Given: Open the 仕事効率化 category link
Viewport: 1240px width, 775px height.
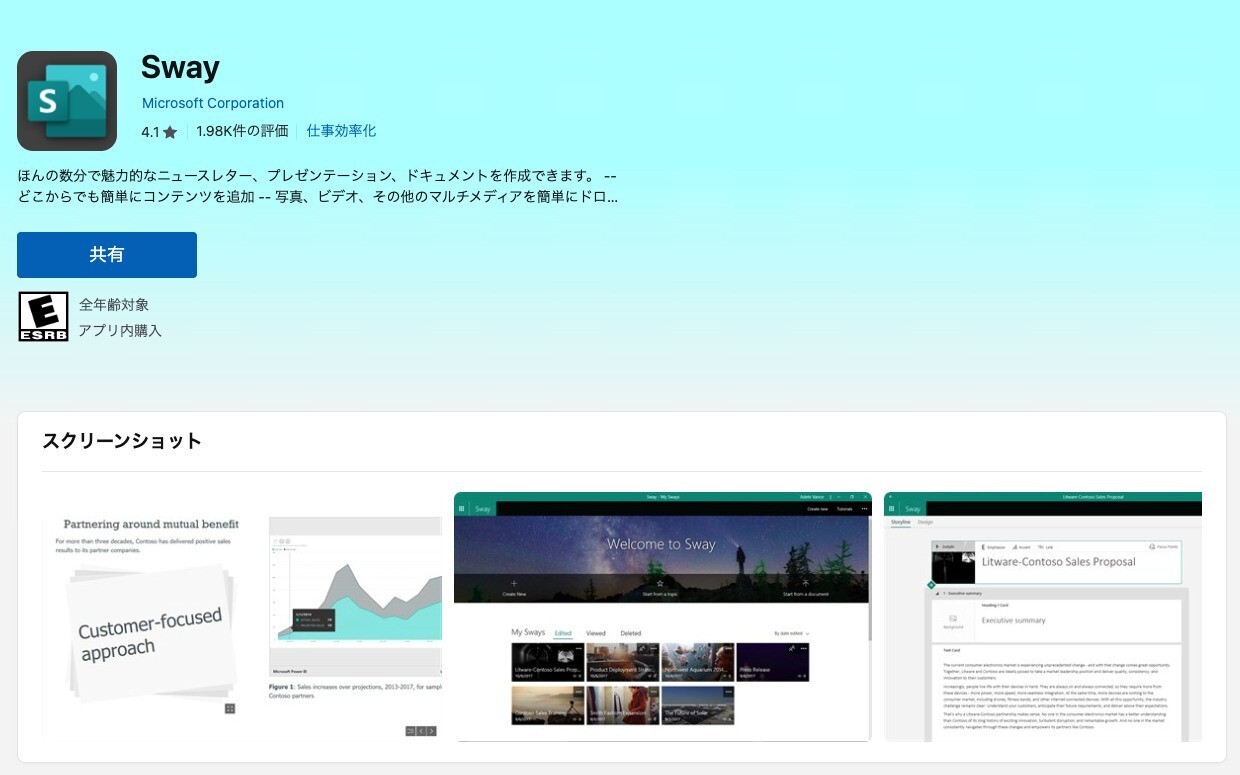Looking at the screenshot, I should tap(341, 131).
